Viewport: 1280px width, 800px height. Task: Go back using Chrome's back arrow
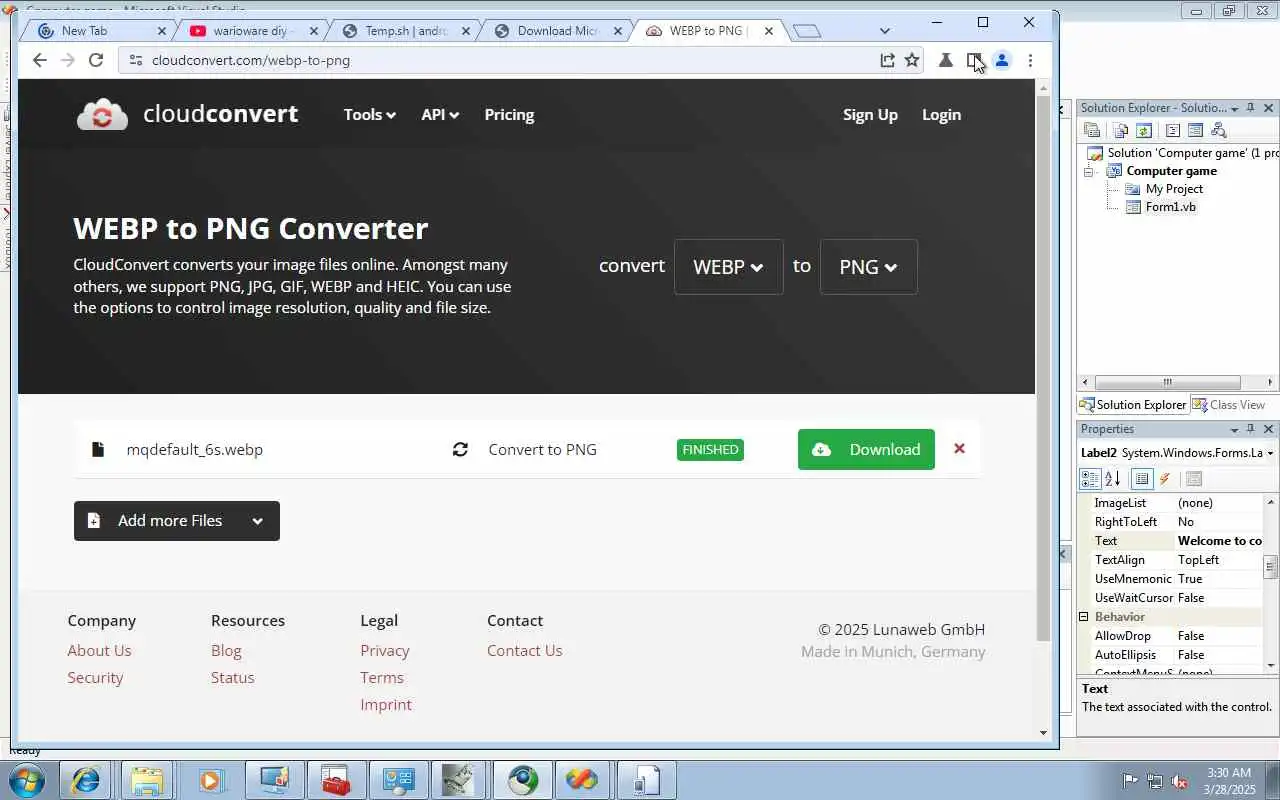(39, 60)
